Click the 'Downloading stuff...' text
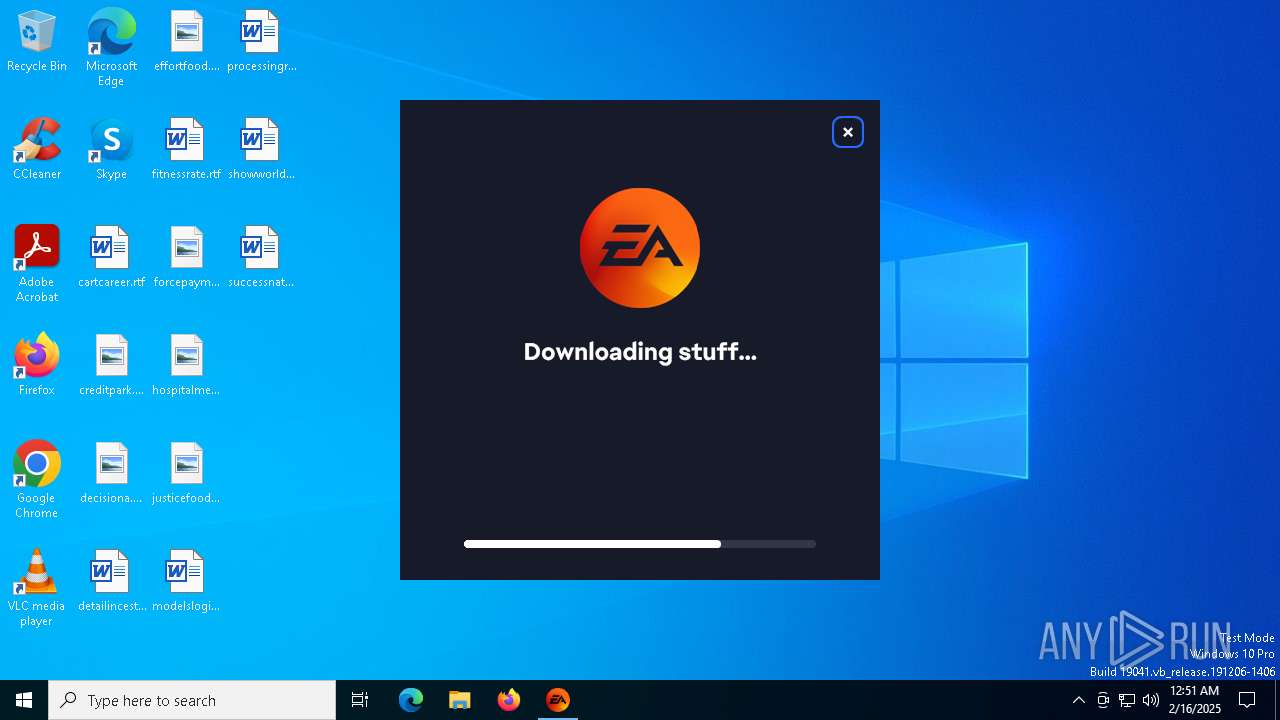1280x720 pixels. (x=640, y=352)
